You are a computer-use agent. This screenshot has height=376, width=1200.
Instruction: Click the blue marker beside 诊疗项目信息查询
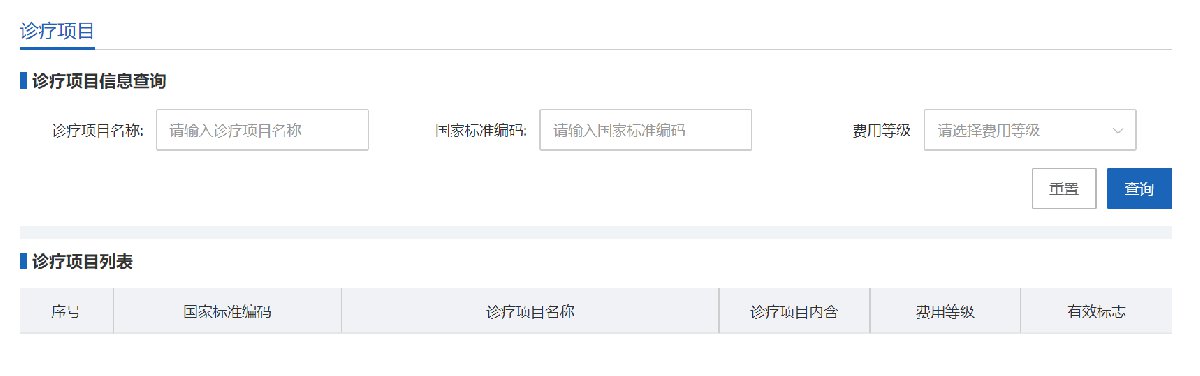click(x=23, y=80)
